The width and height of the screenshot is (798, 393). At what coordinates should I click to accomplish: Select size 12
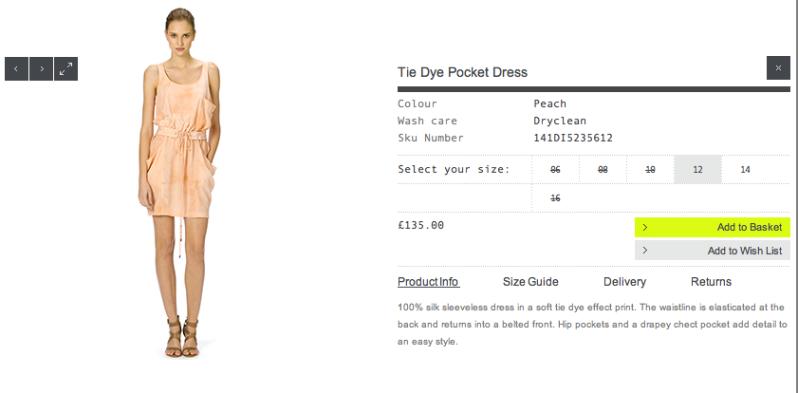(697, 170)
